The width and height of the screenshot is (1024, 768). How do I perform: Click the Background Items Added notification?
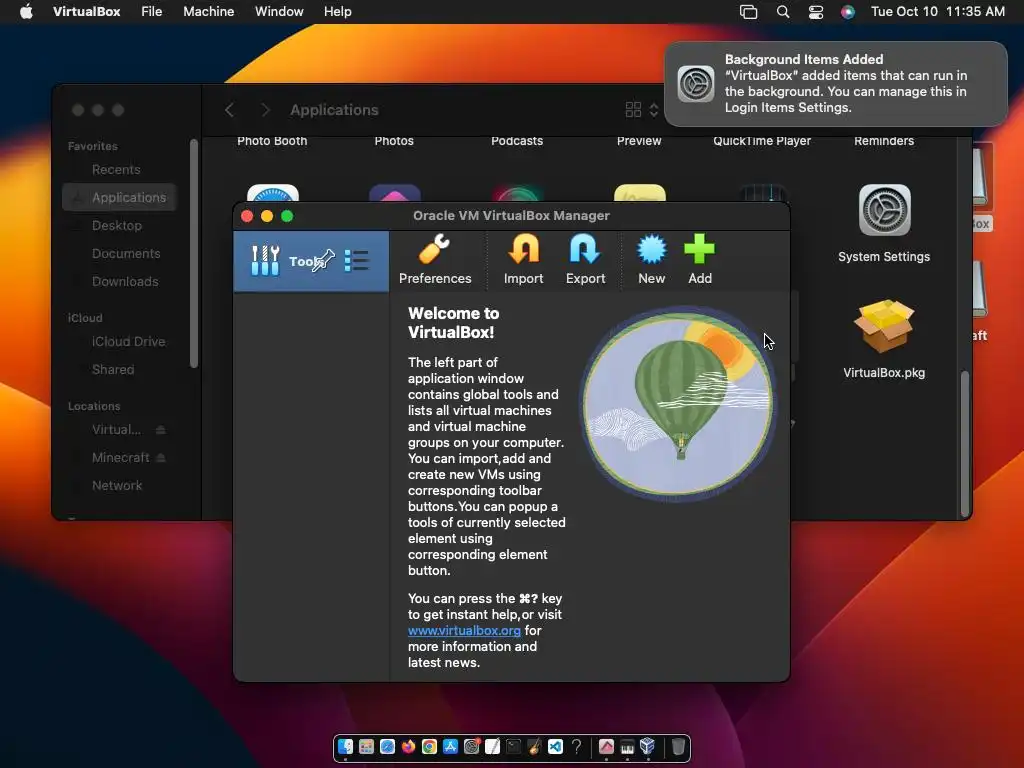[x=836, y=84]
